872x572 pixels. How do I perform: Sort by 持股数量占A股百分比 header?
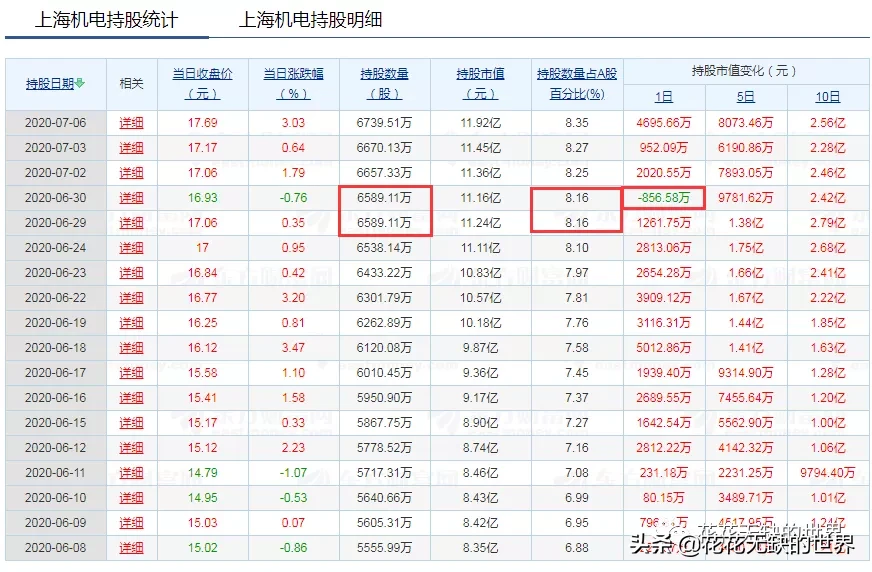tap(577, 83)
